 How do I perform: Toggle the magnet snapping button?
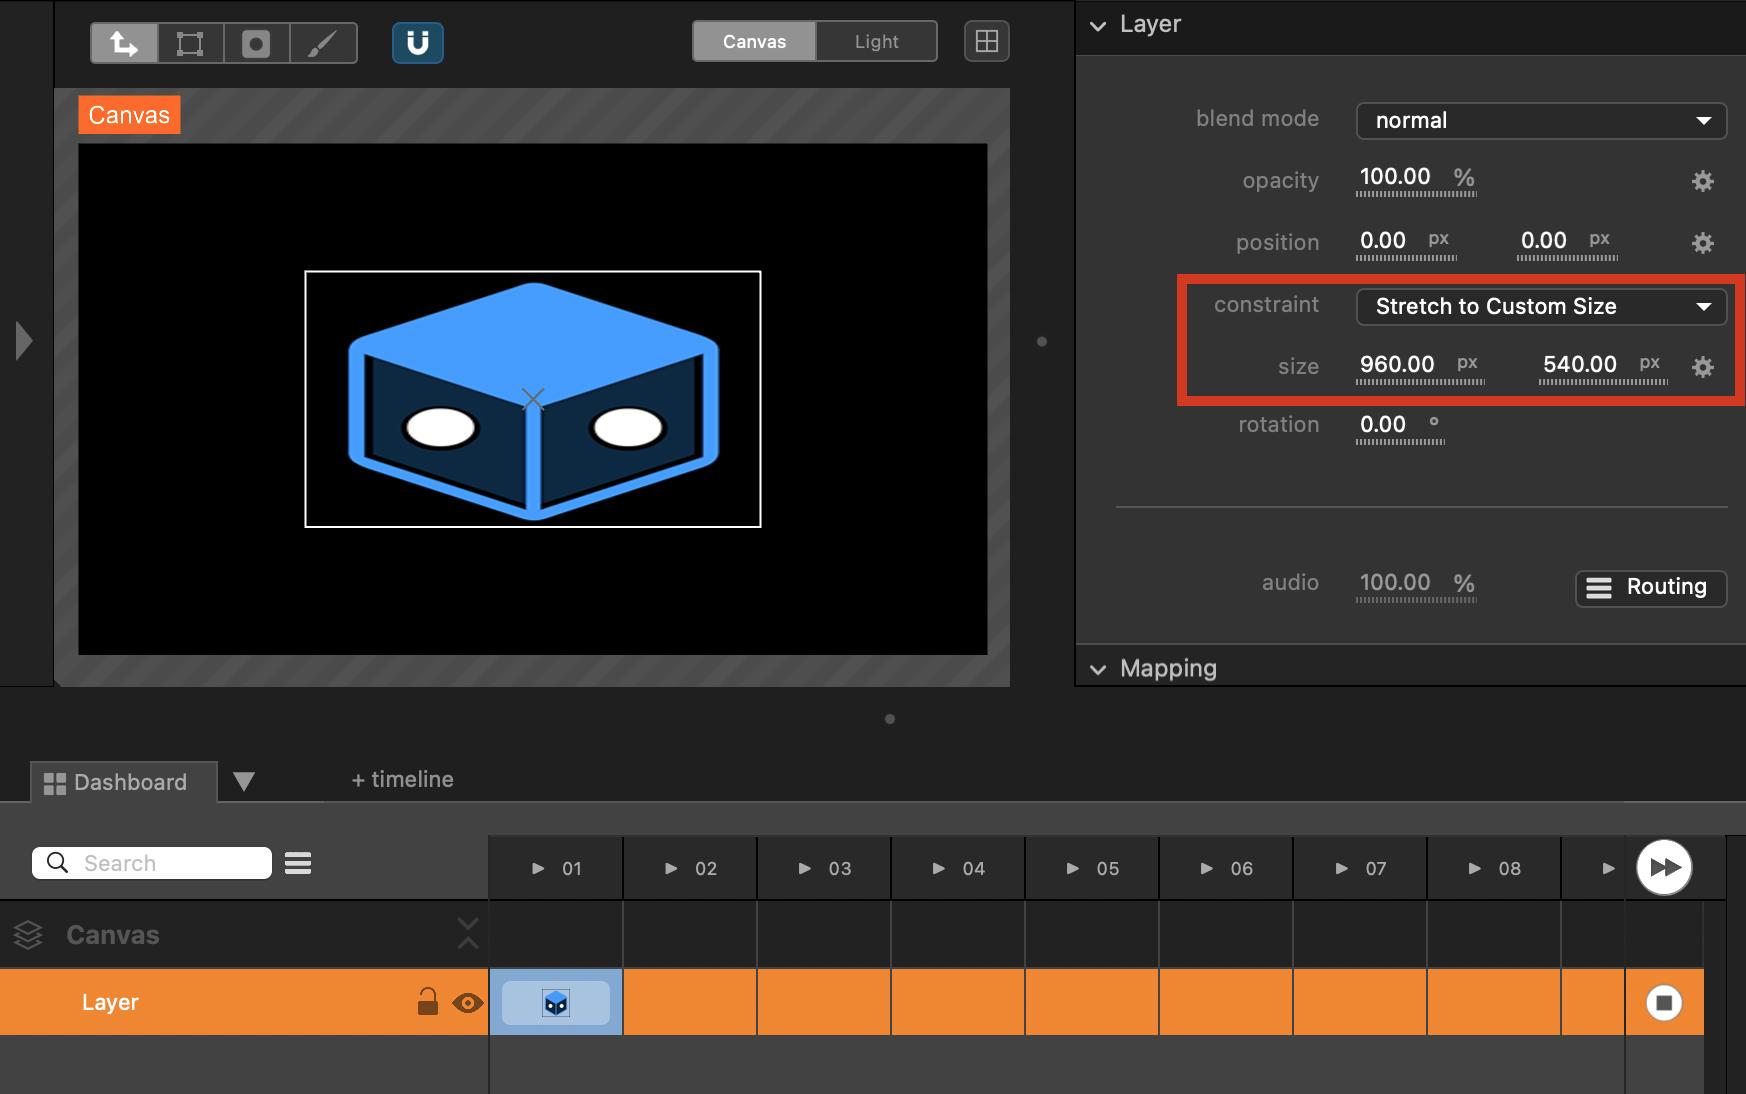pos(417,43)
